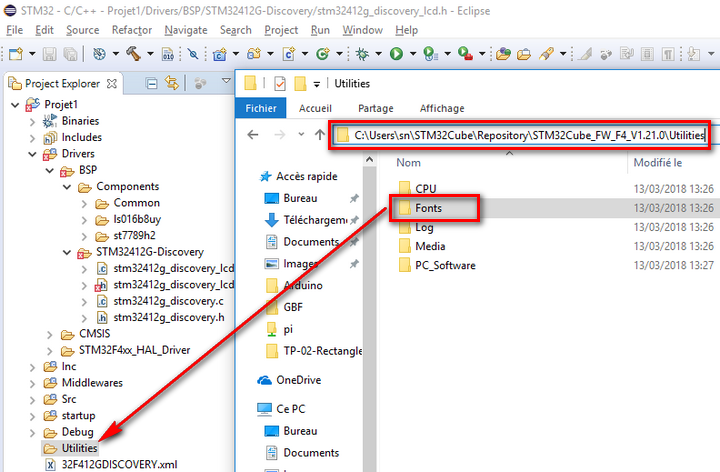Click the Build hammer icon
This screenshot has width=720, height=472.
[x=134, y=54]
